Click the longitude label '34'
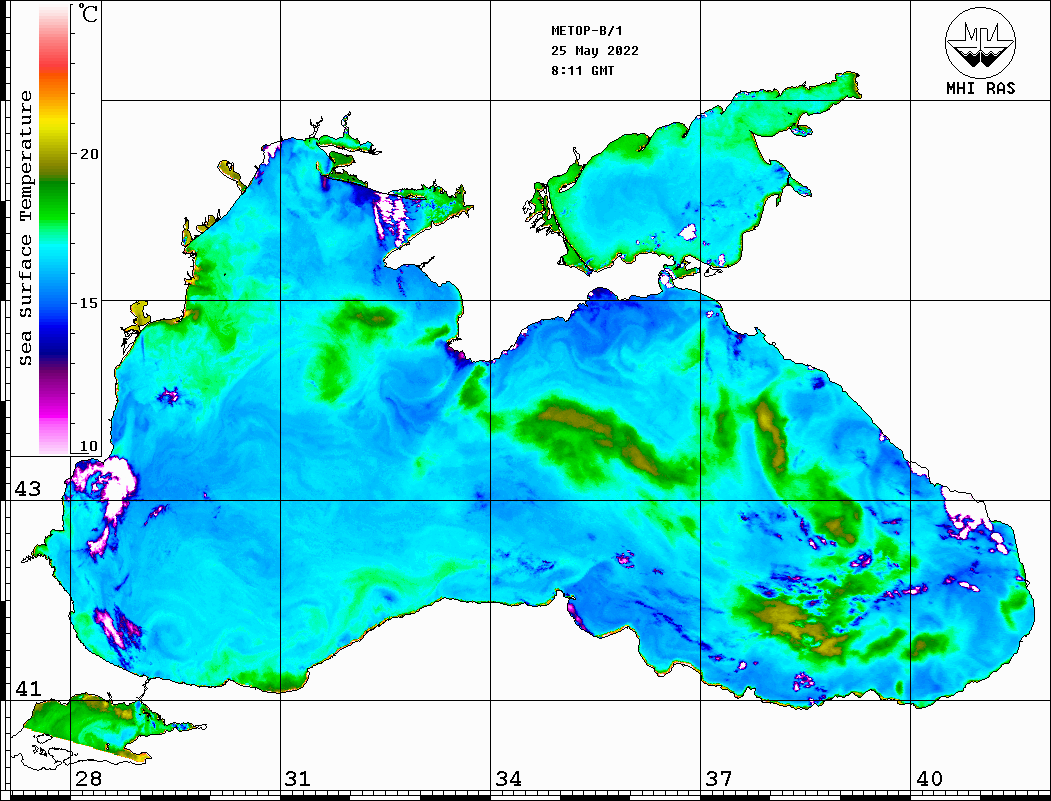The height and width of the screenshot is (801, 1051). coord(508,779)
